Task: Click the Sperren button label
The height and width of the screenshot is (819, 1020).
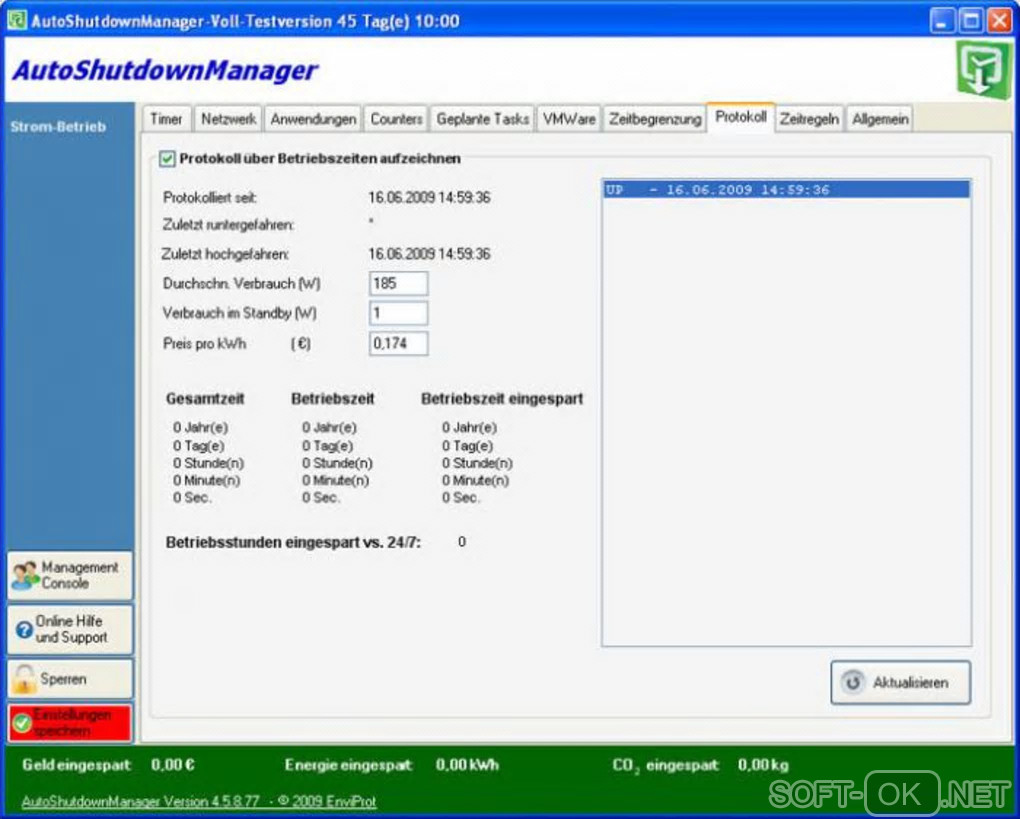Action: [63, 679]
